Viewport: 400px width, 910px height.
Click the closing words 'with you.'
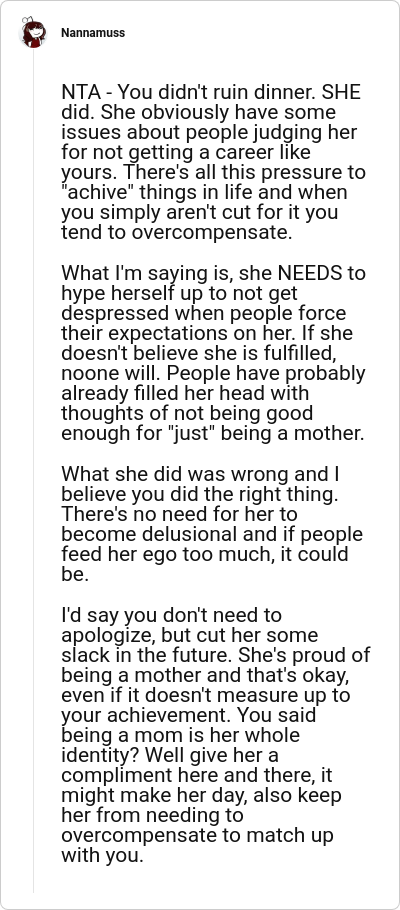[x=102, y=855]
